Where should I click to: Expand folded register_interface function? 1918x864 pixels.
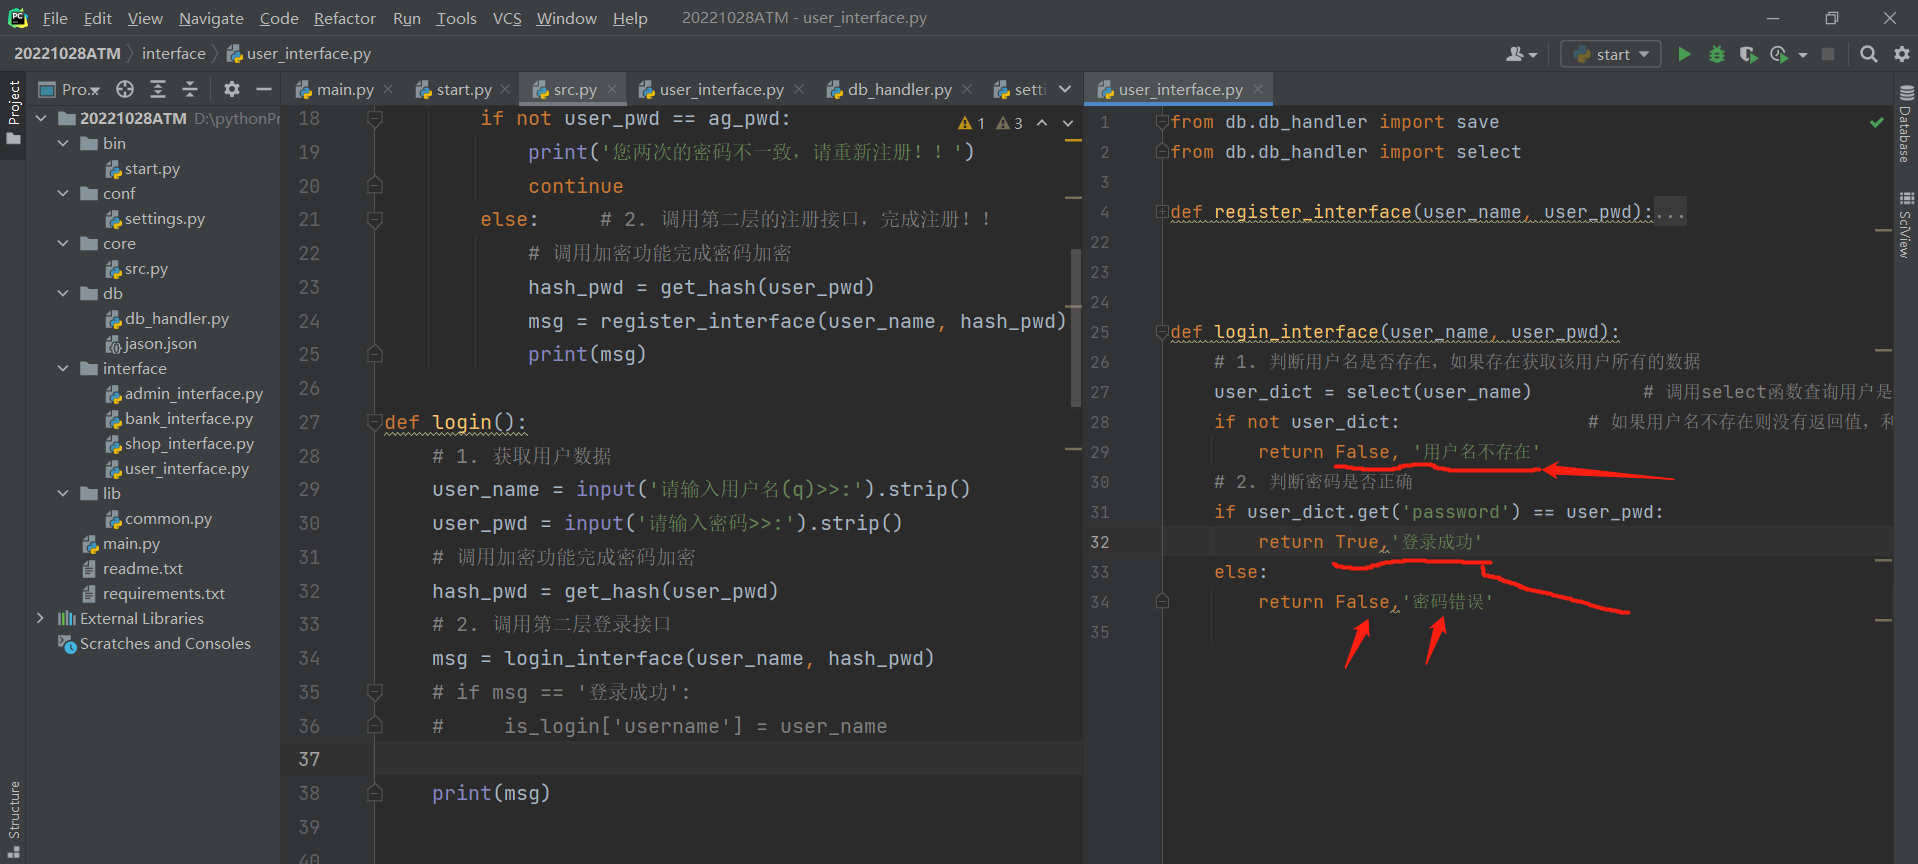point(1162,212)
